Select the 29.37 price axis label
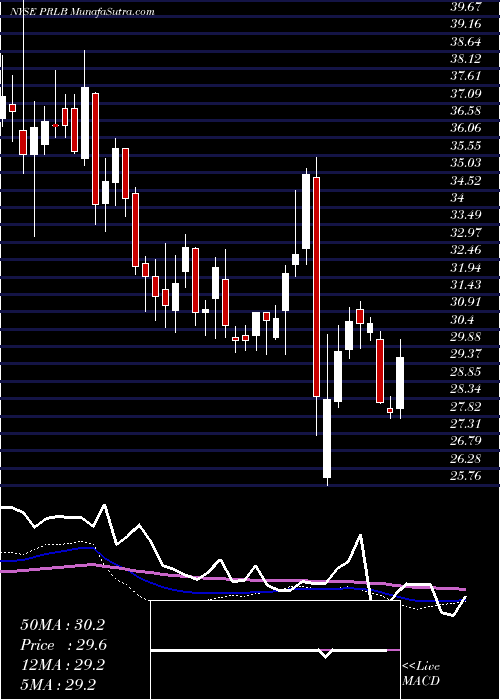Screen dimensions: 500x700 (466, 354)
